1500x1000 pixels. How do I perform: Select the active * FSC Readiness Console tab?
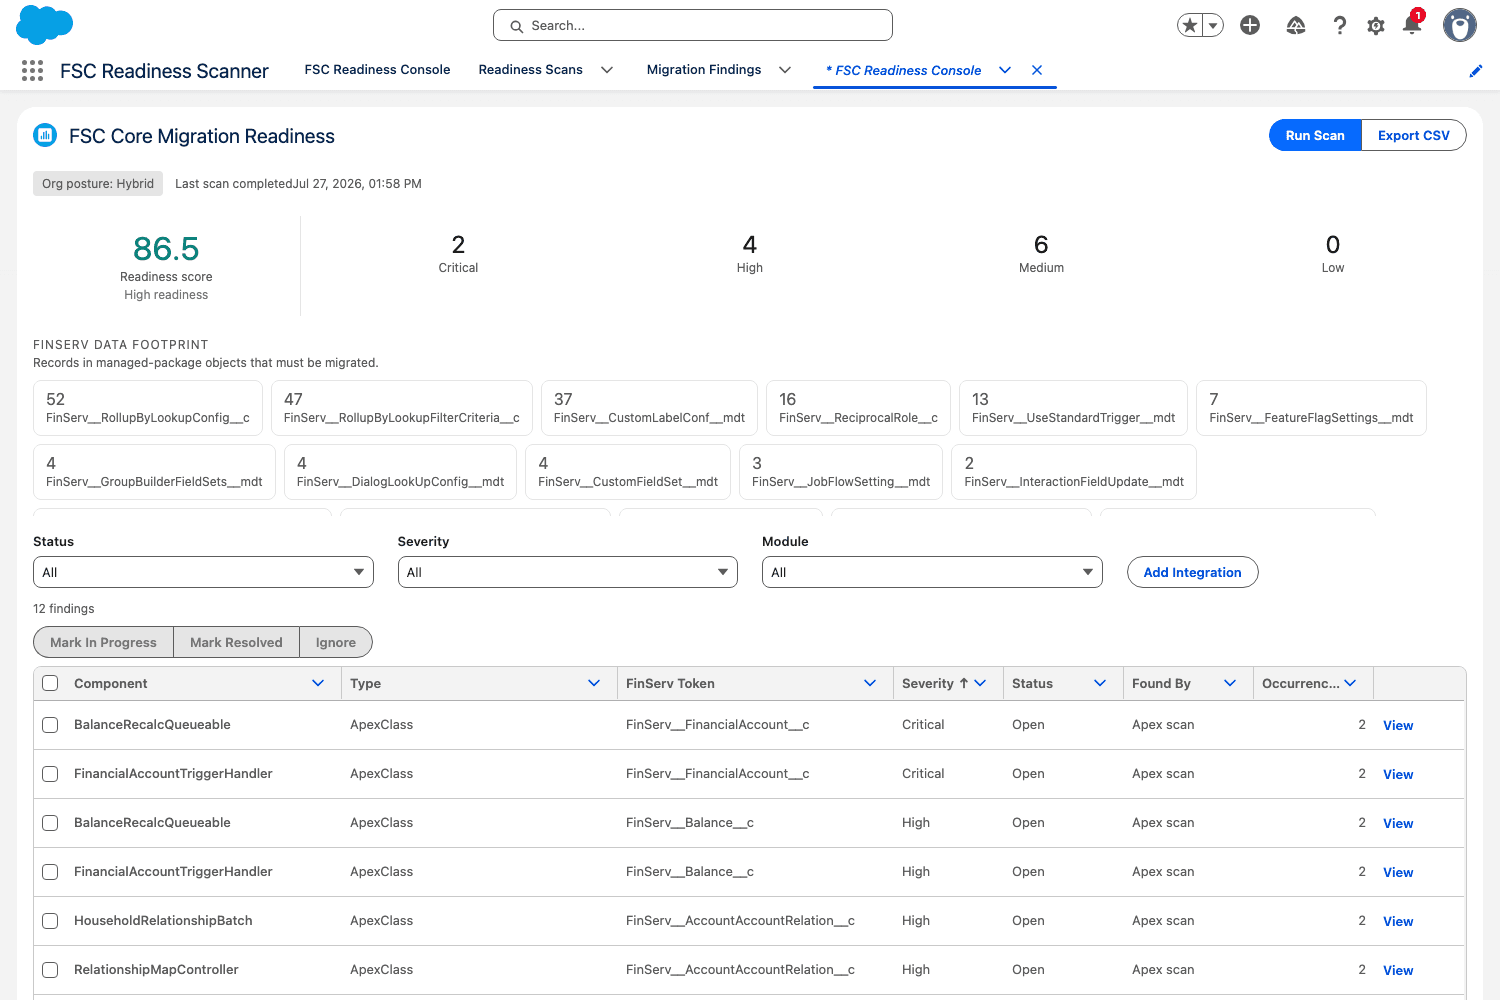pyautogui.click(x=903, y=70)
